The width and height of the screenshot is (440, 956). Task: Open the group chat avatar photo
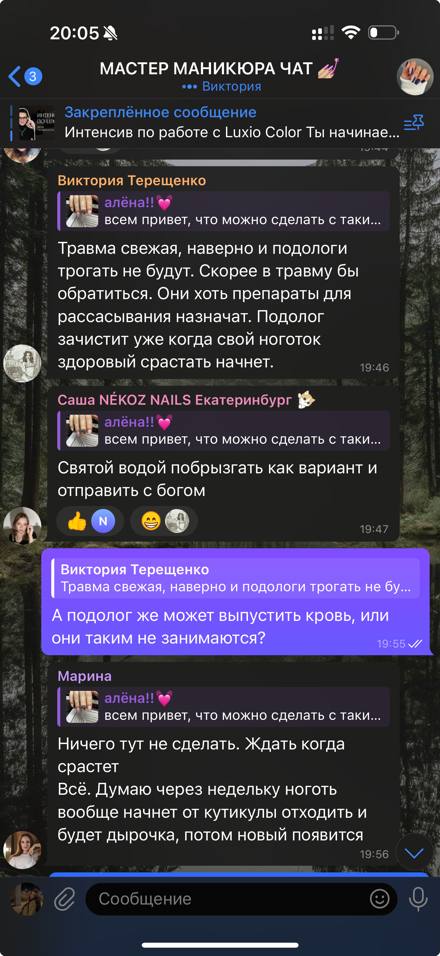coord(415,76)
